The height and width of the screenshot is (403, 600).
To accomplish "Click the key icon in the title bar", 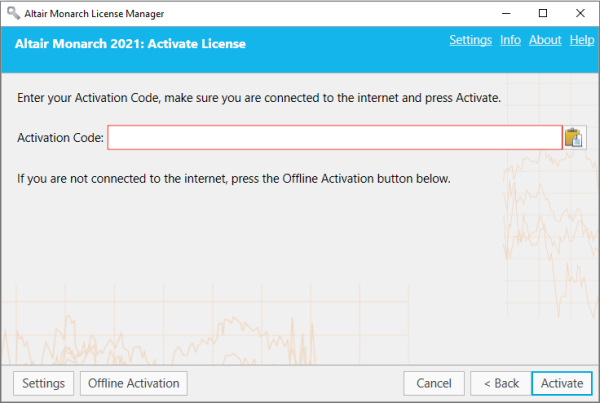I will [12, 13].
